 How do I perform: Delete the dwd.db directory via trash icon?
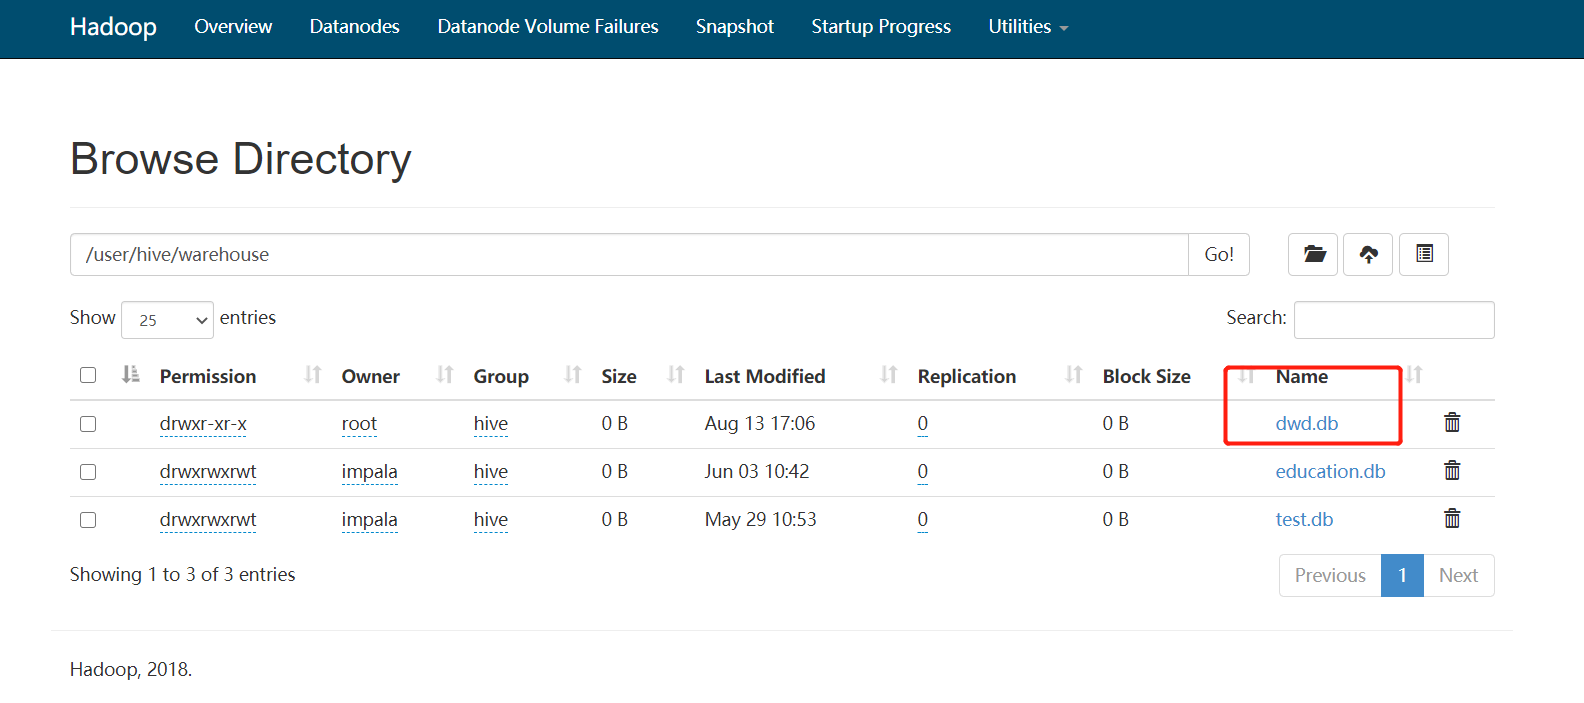(1452, 423)
